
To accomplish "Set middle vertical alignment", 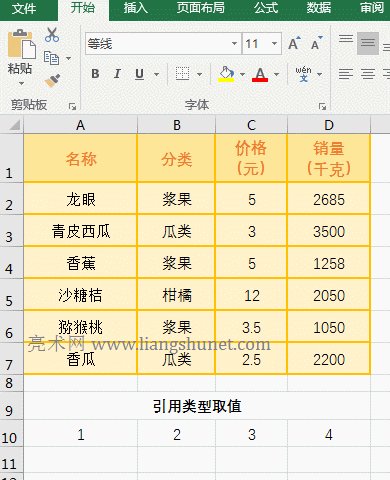I will point(368,43).
